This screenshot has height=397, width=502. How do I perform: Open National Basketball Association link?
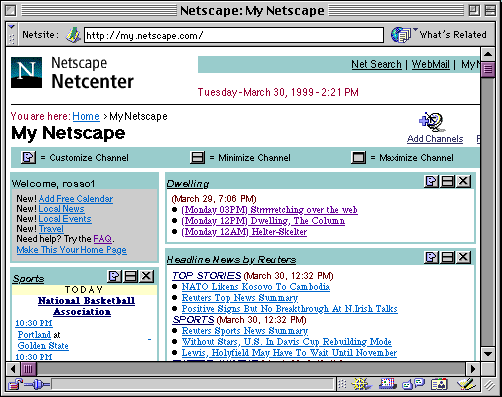(86, 306)
